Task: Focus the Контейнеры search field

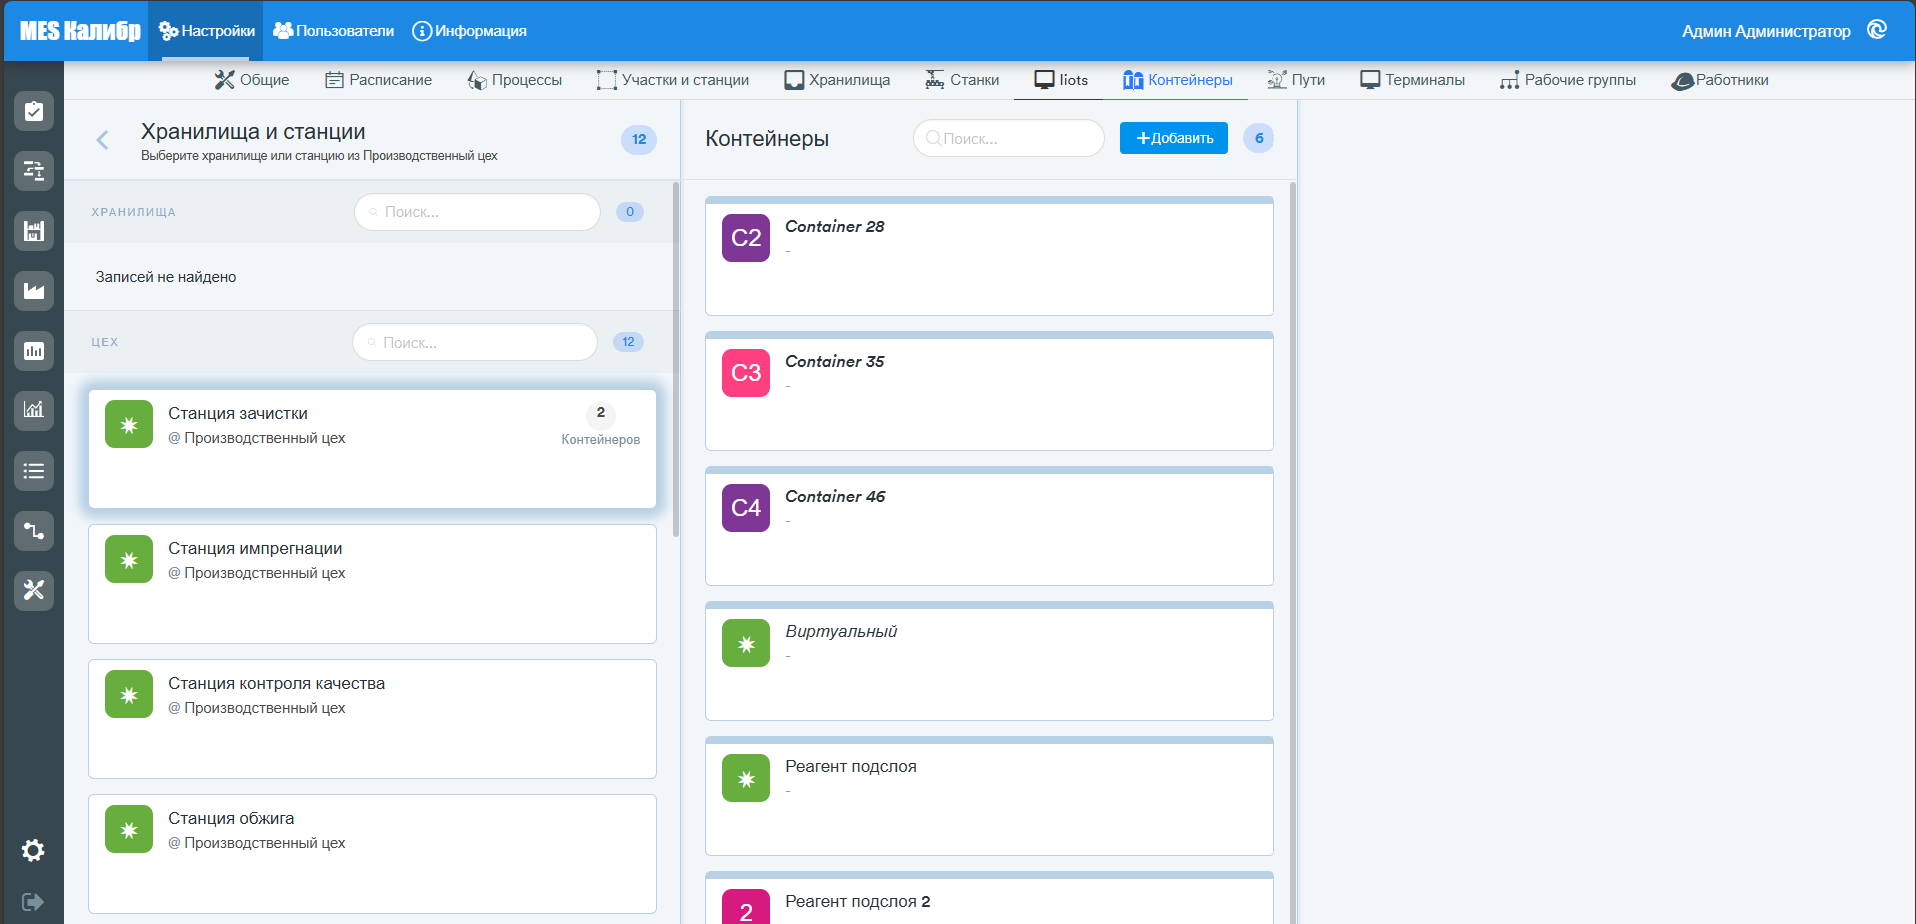Action: tap(1009, 138)
